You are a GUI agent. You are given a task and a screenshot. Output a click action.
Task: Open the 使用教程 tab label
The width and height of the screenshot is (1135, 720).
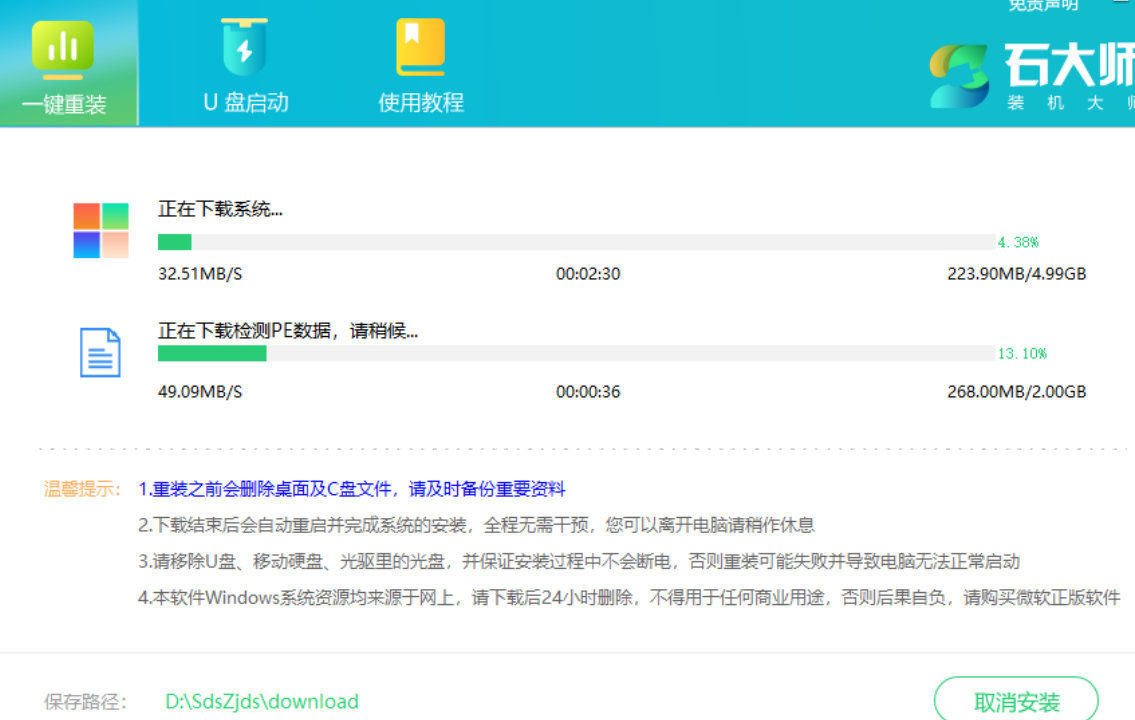[x=420, y=102]
